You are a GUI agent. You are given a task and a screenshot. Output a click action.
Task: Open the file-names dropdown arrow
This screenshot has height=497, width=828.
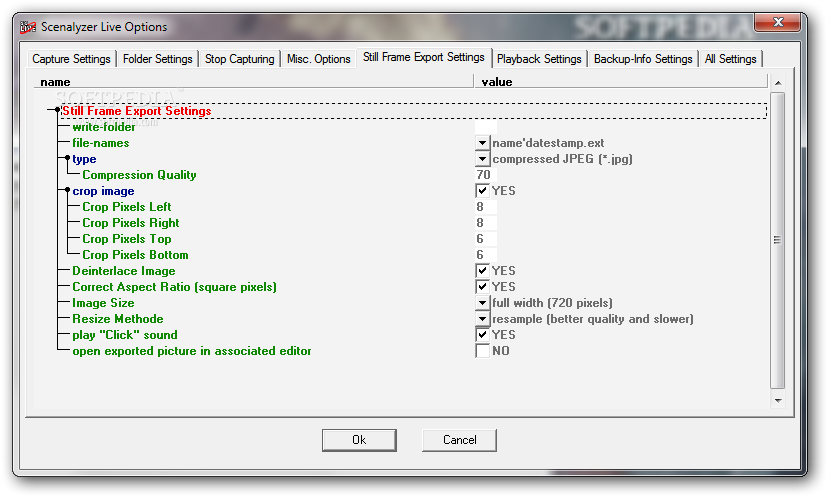click(x=482, y=143)
